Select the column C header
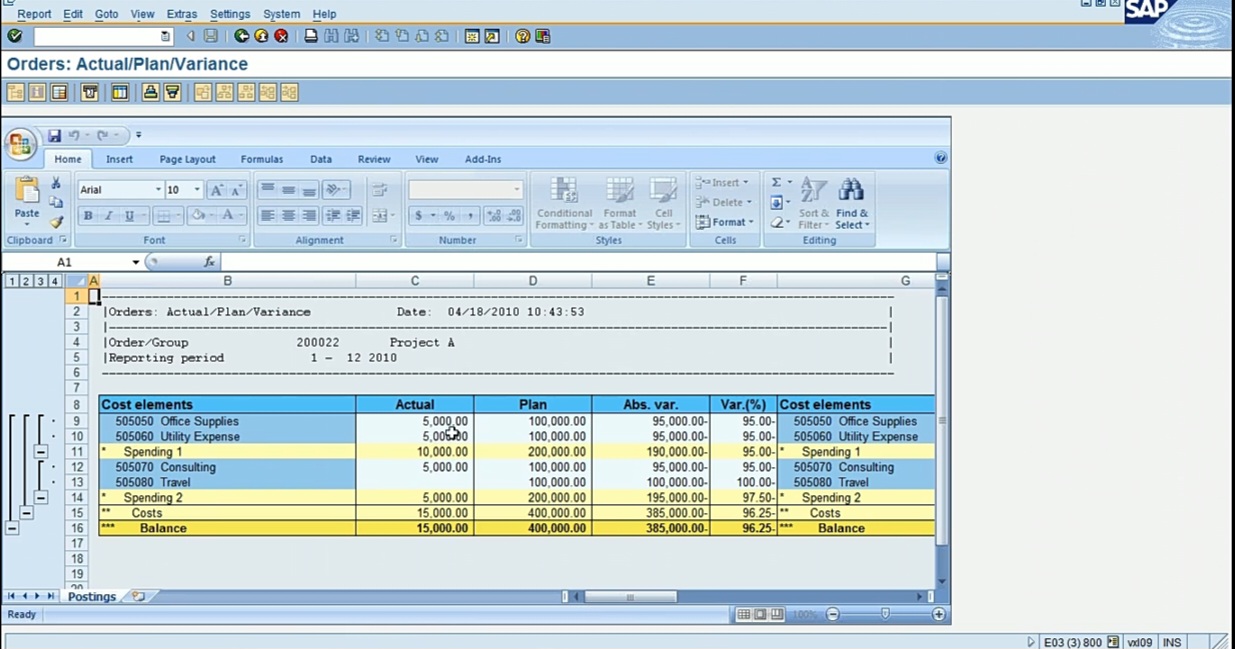 tap(415, 281)
